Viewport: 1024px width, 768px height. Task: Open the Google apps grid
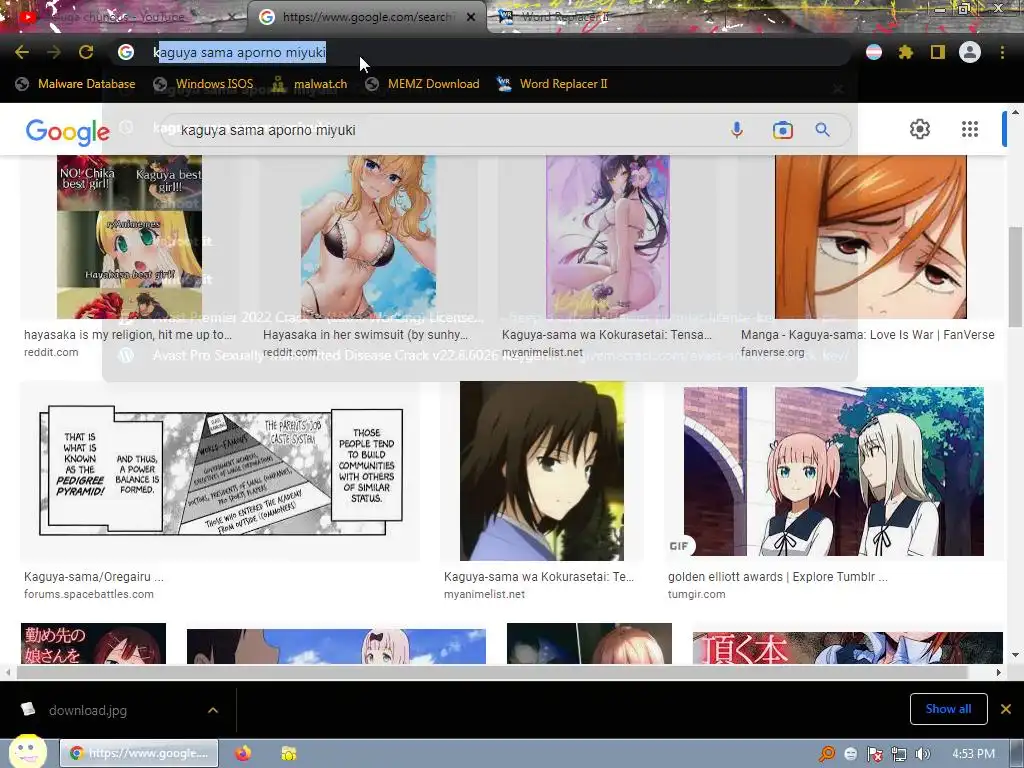click(970, 129)
